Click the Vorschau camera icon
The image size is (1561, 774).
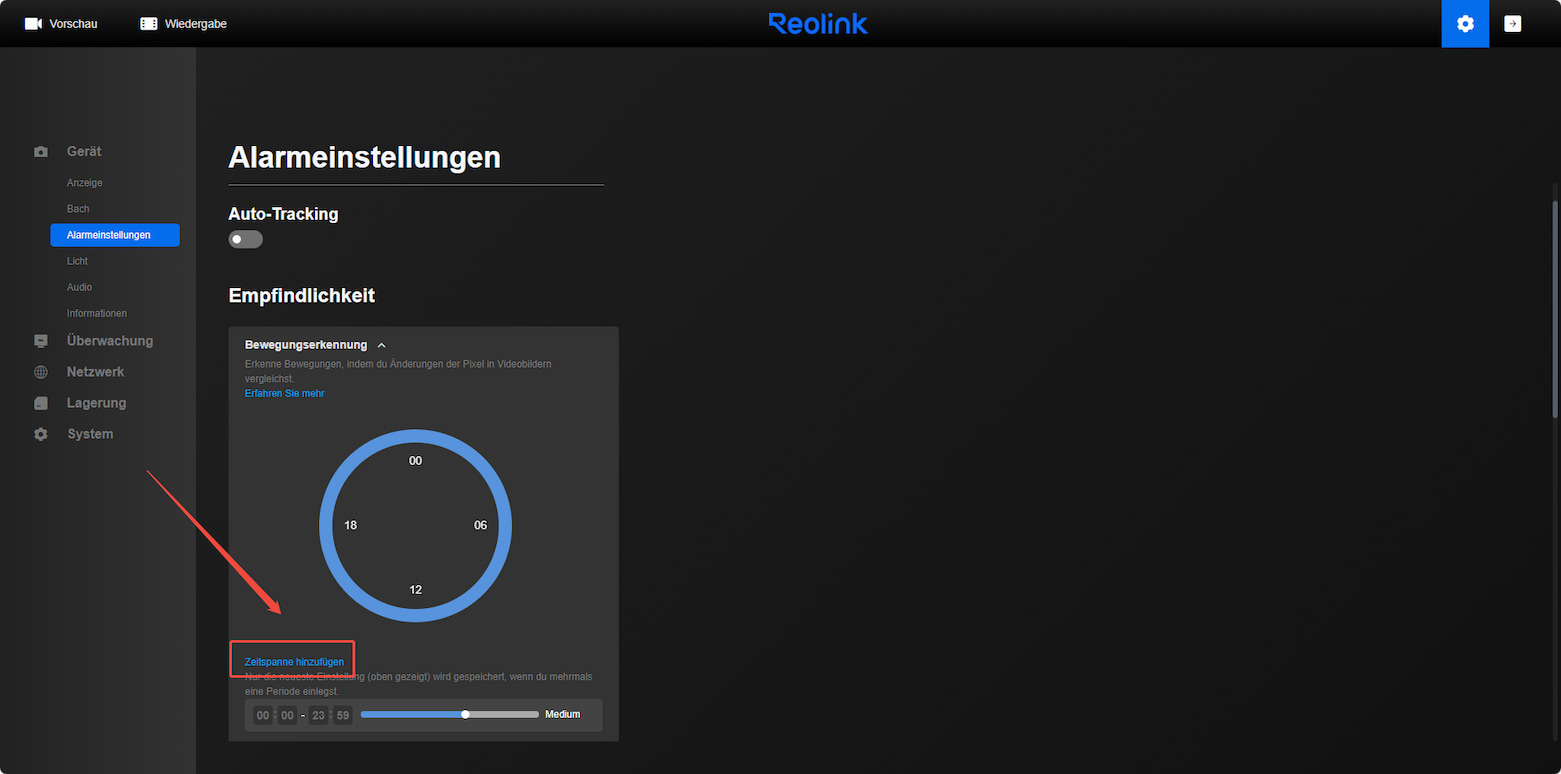pos(34,23)
